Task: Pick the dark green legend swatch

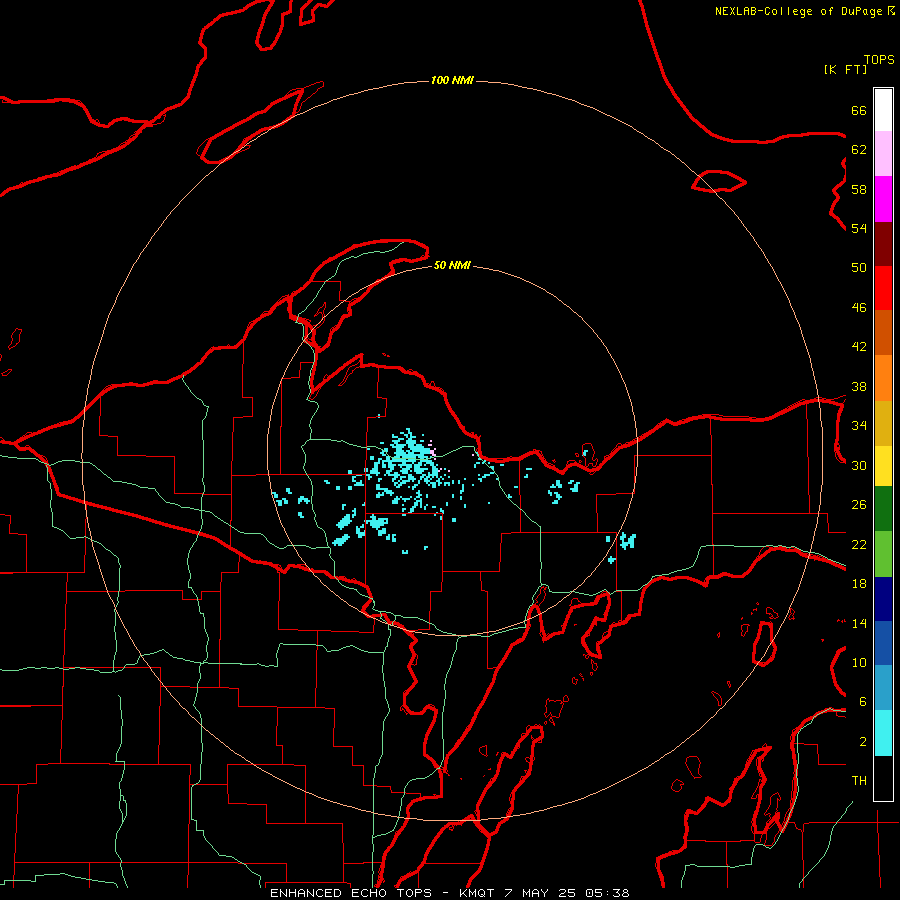Action: coord(883,509)
